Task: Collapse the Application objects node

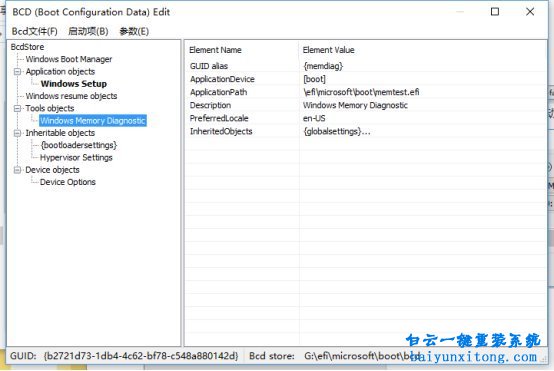Action: pyautogui.click(x=17, y=71)
